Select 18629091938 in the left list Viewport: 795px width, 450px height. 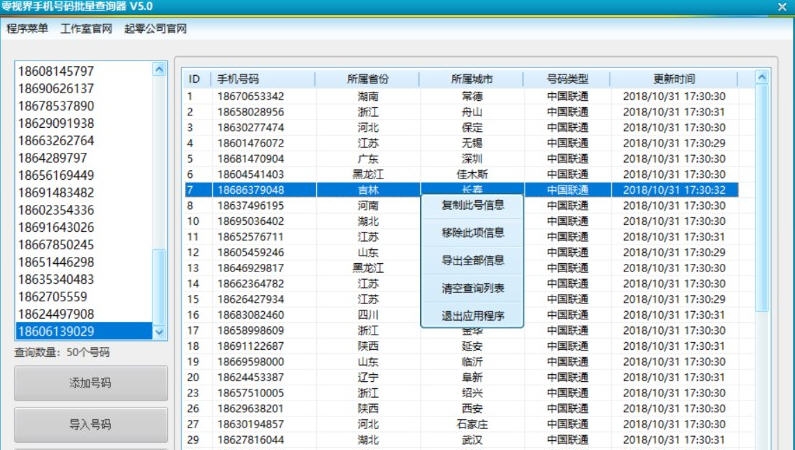coord(84,123)
